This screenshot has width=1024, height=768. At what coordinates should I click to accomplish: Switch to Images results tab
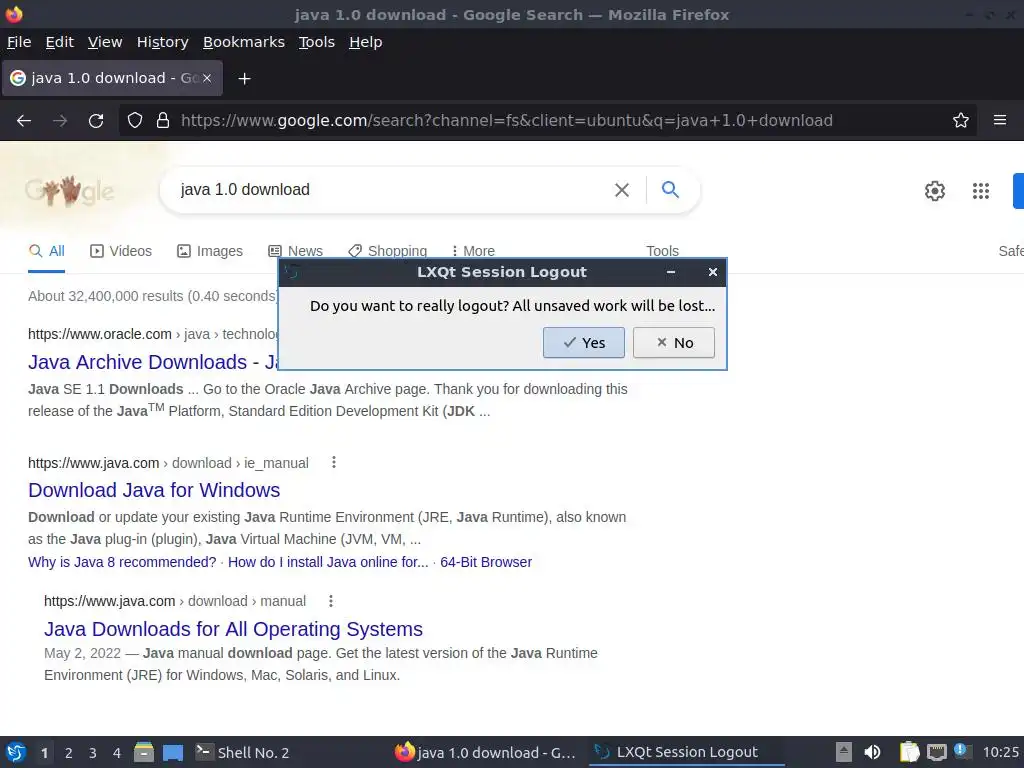tap(210, 251)
